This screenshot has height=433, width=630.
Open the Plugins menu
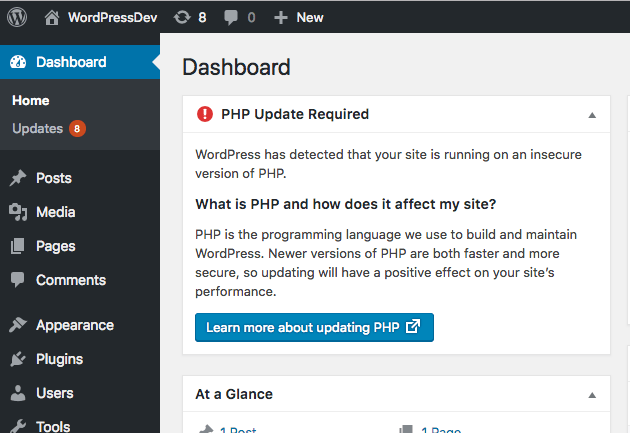(59, 359)
